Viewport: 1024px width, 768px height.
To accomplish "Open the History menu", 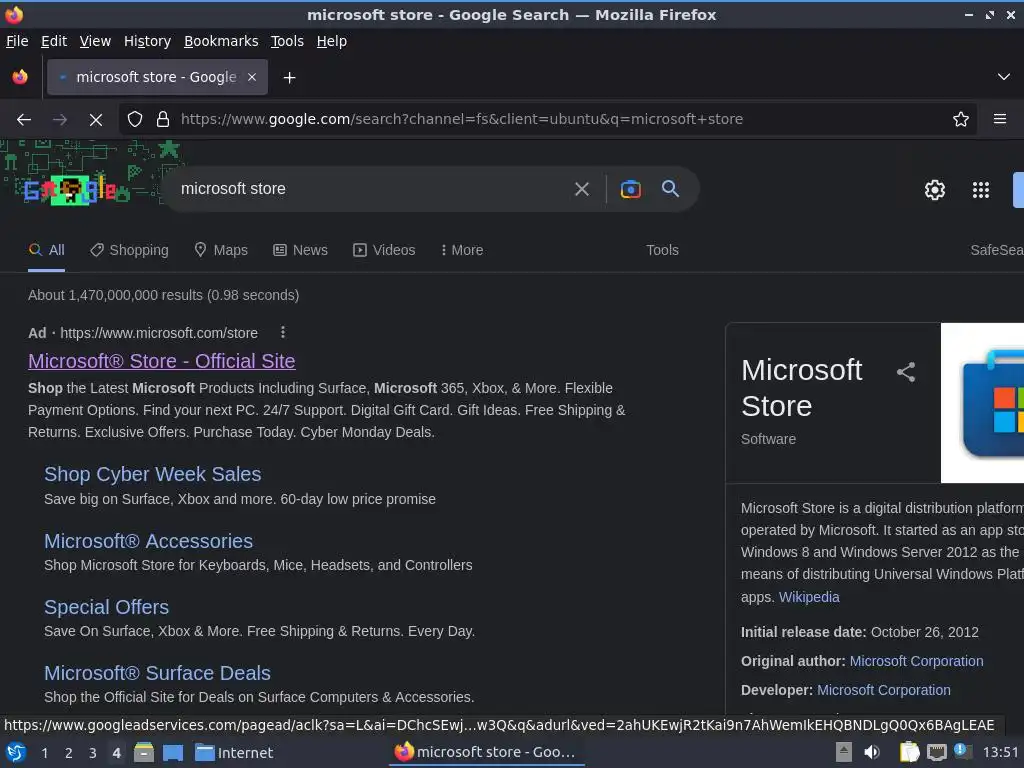I will point(148,41).
